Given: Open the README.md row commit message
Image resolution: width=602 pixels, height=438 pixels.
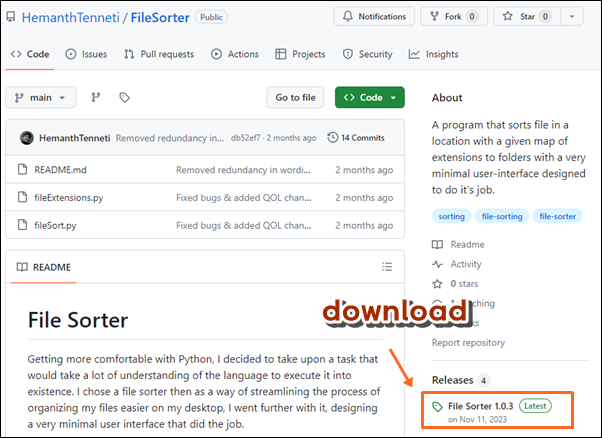Looking at the screenshot, I should point(243,170).
